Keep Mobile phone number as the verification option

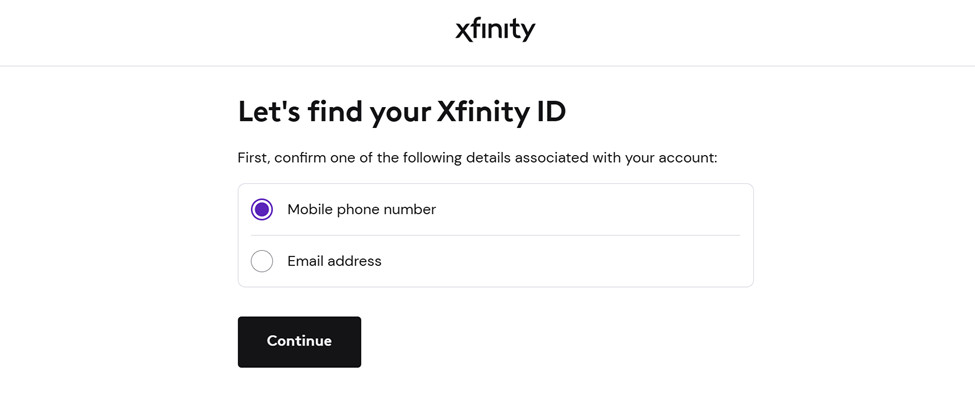[x=262, y=209]
